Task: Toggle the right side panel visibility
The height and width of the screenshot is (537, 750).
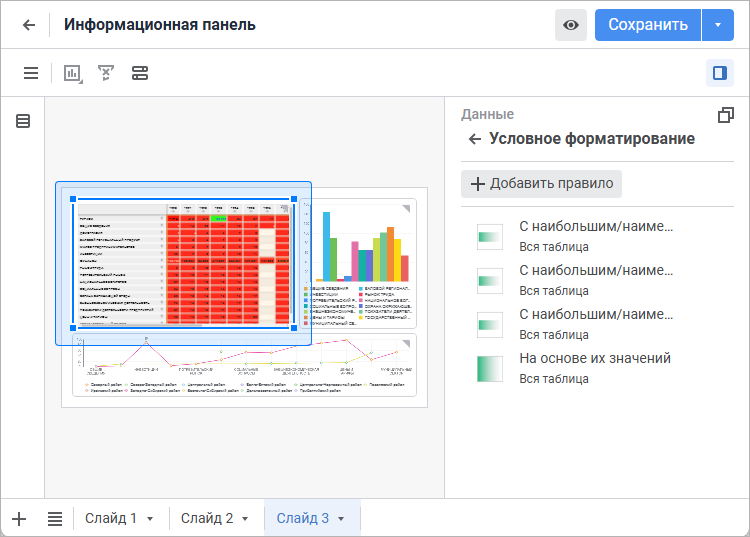Action: tap(717, 73)
